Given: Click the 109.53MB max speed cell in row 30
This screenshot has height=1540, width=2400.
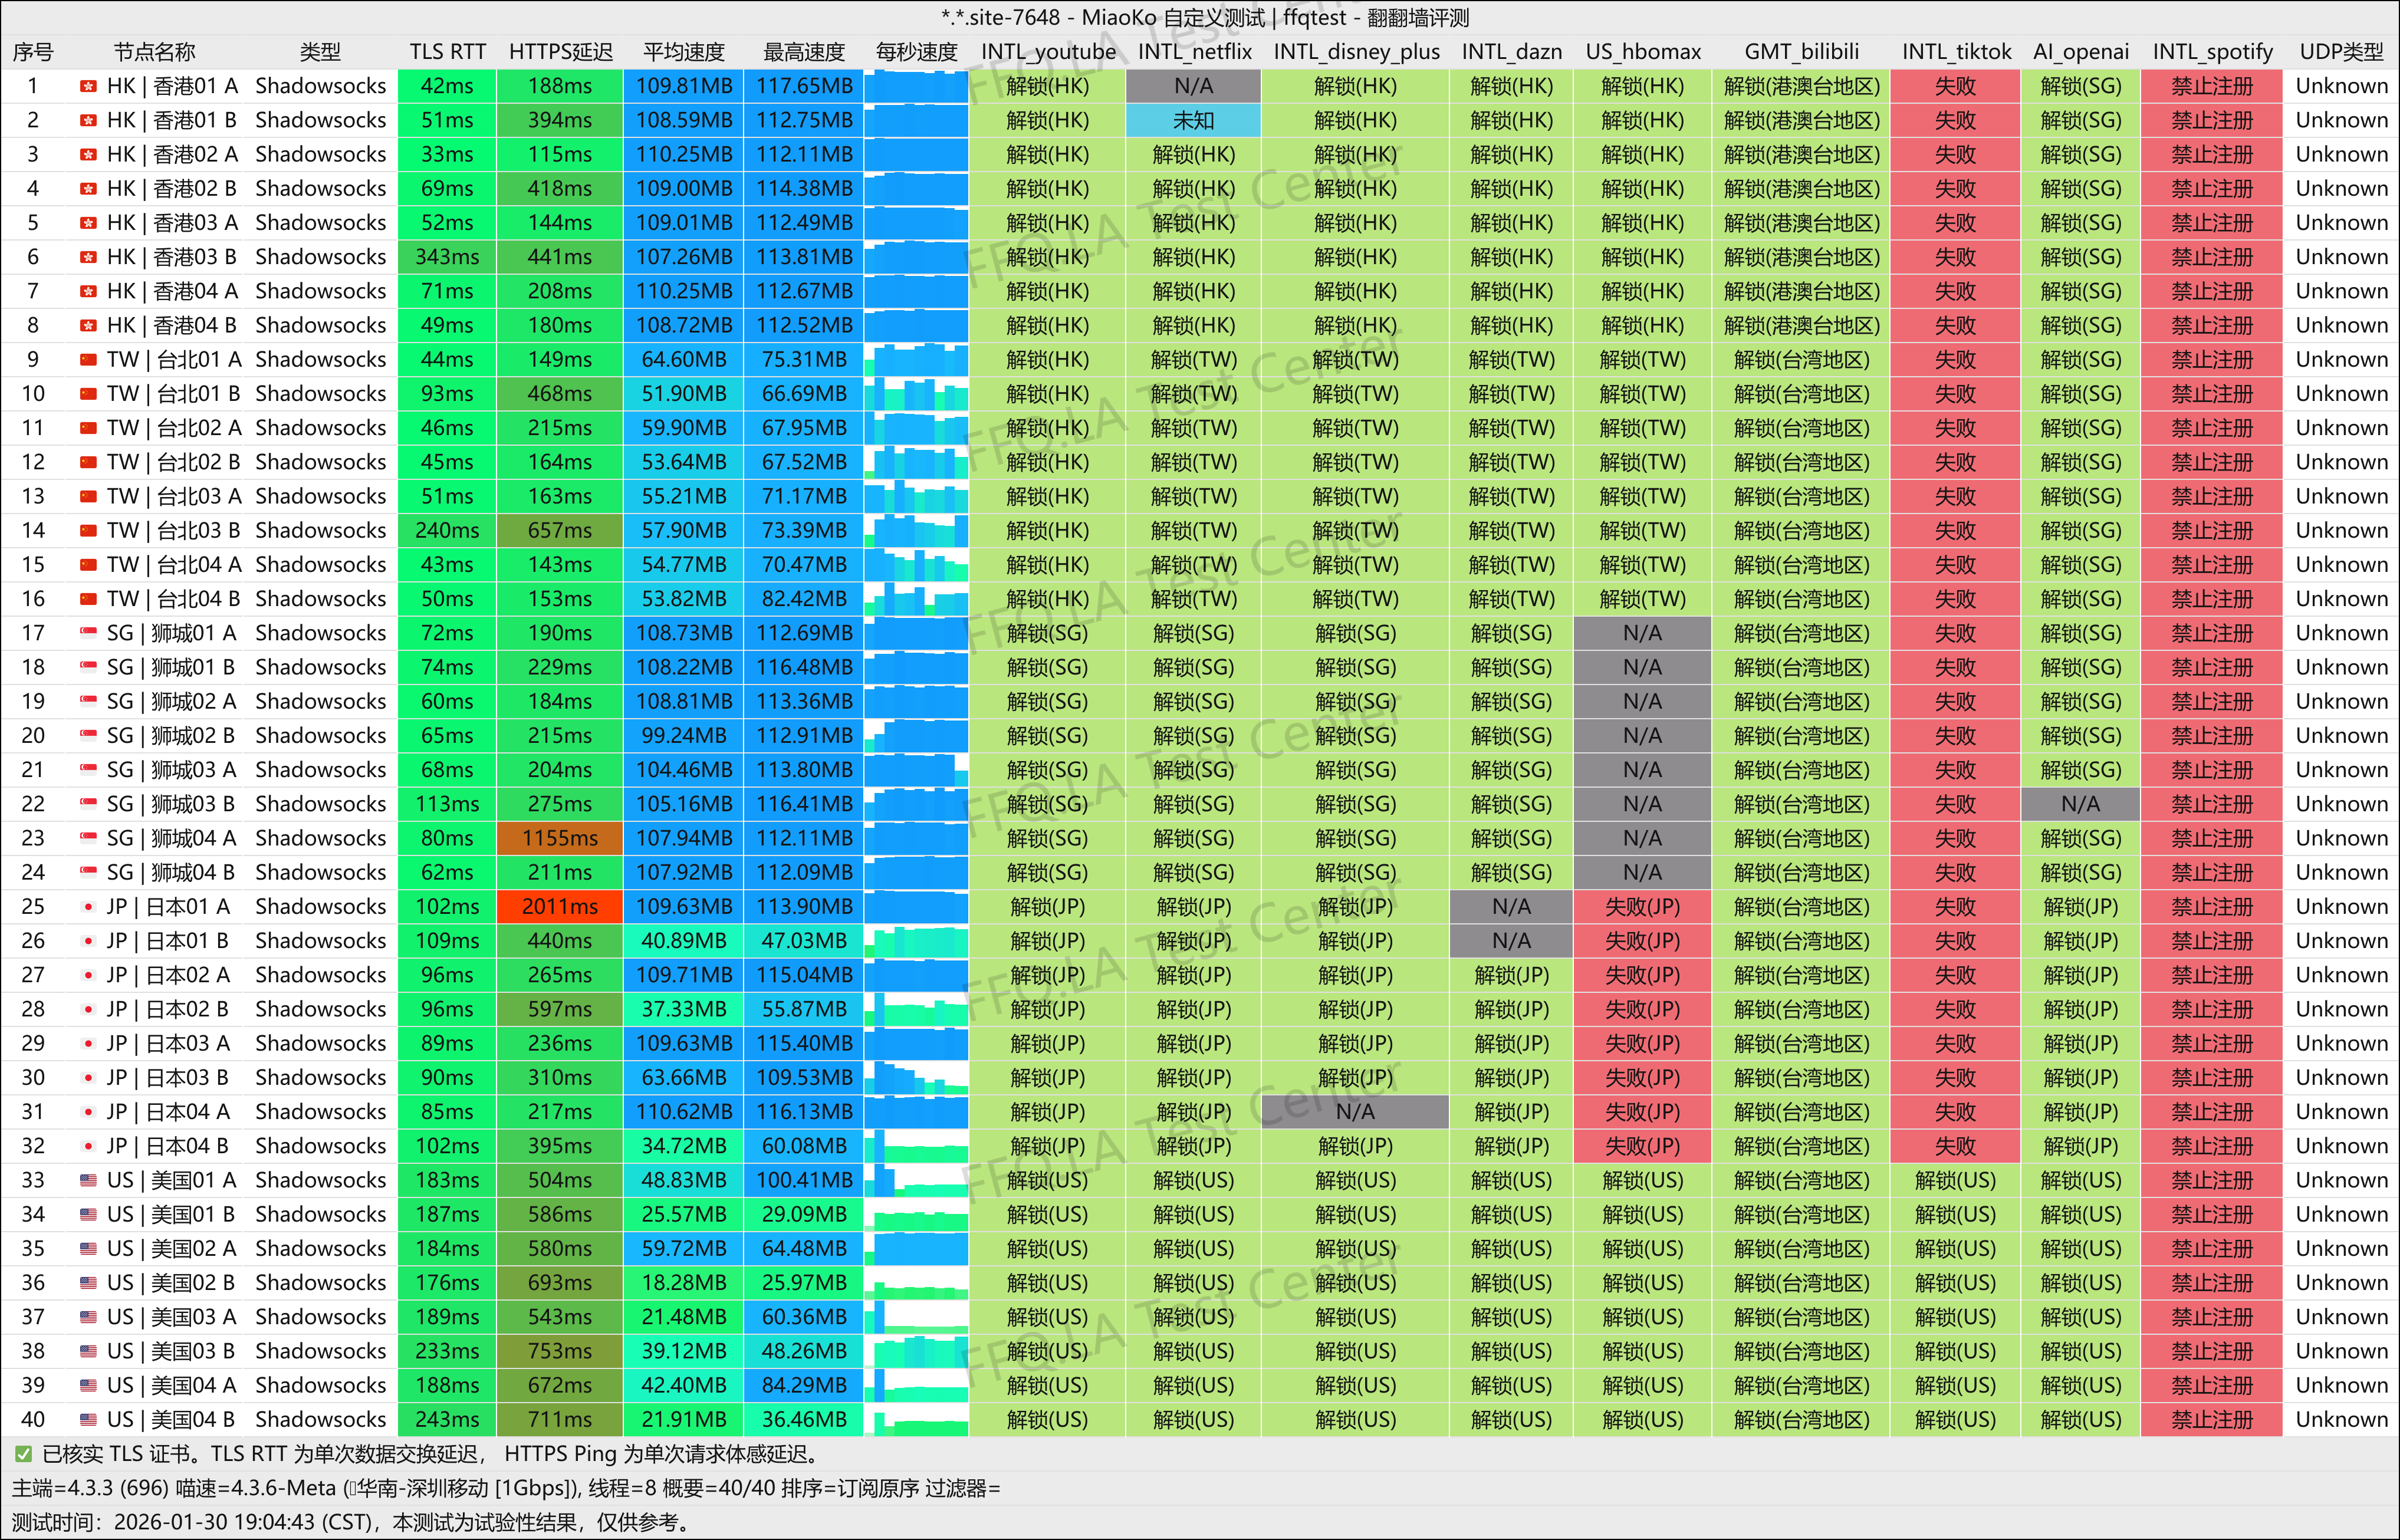Looking at the screenshot, I should [804, 1078].
